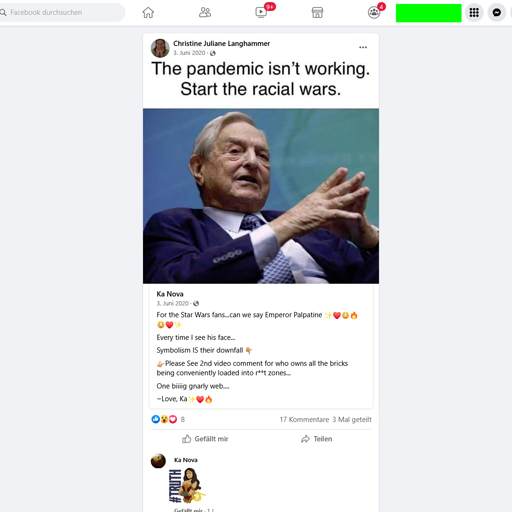Open Christine Juliane Langhammer's profile name
The height and width of the screenshot is (512, 512).
(x=221, y=43)
